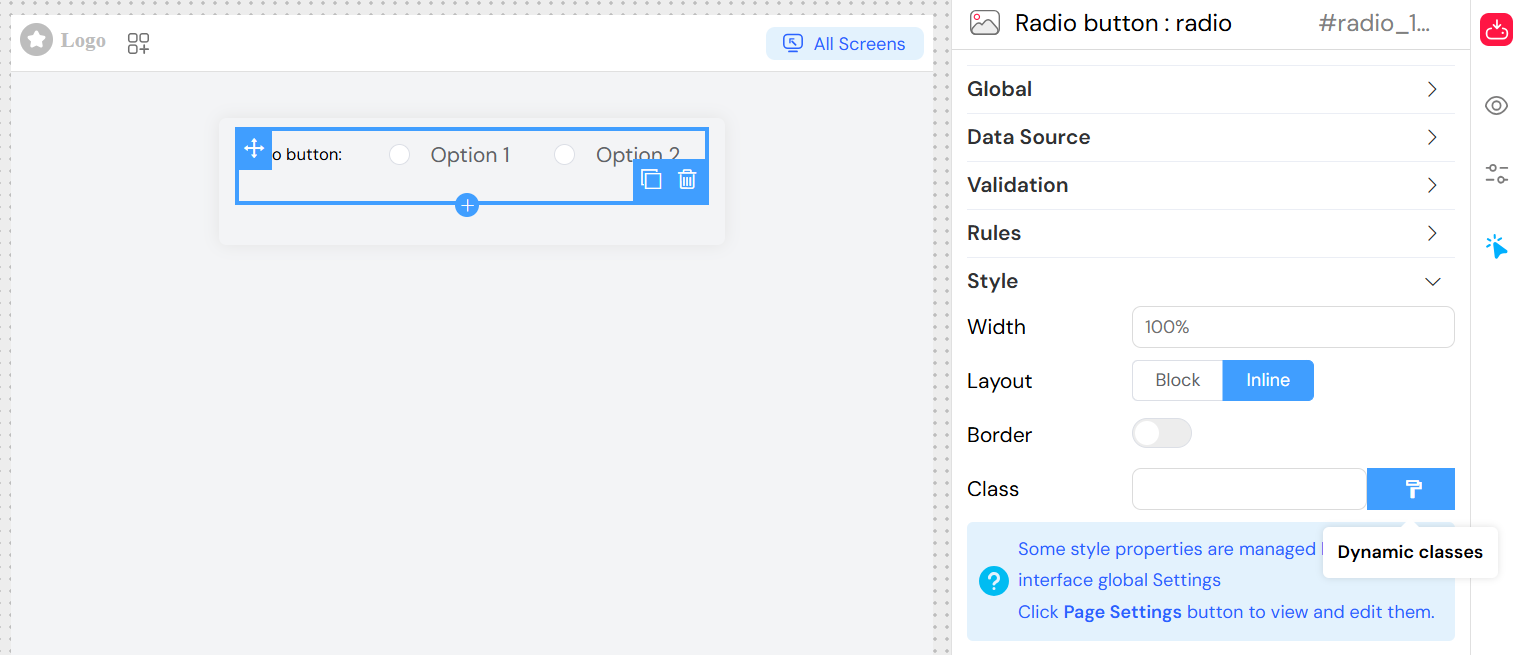Select the Option 2 radio button
The image size is (1519, 655).
tap(565, 155)
